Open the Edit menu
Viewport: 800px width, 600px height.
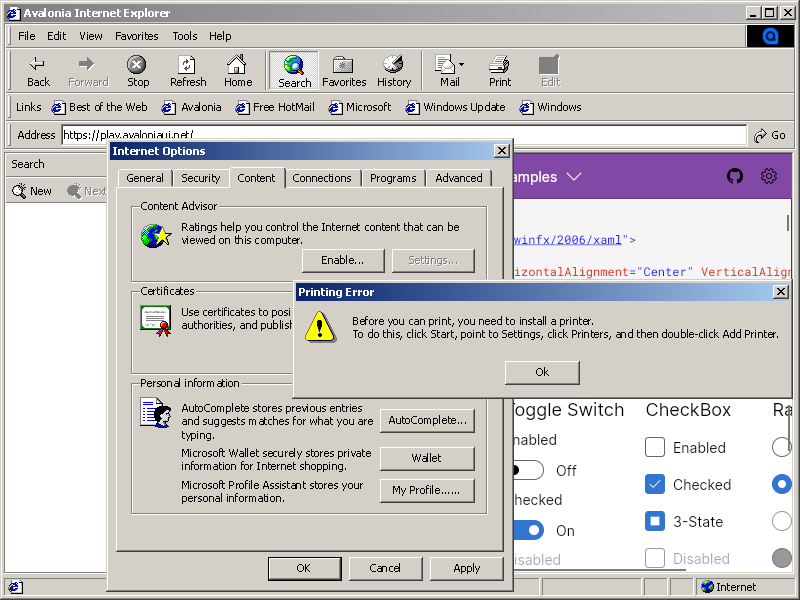point(57,36)
